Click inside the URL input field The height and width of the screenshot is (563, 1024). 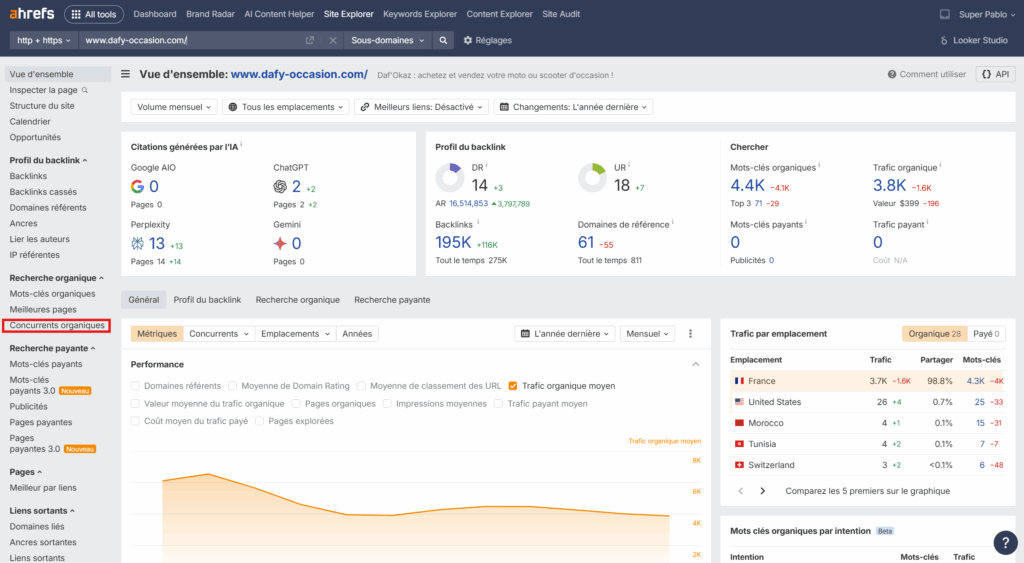[x=193, y=40]
